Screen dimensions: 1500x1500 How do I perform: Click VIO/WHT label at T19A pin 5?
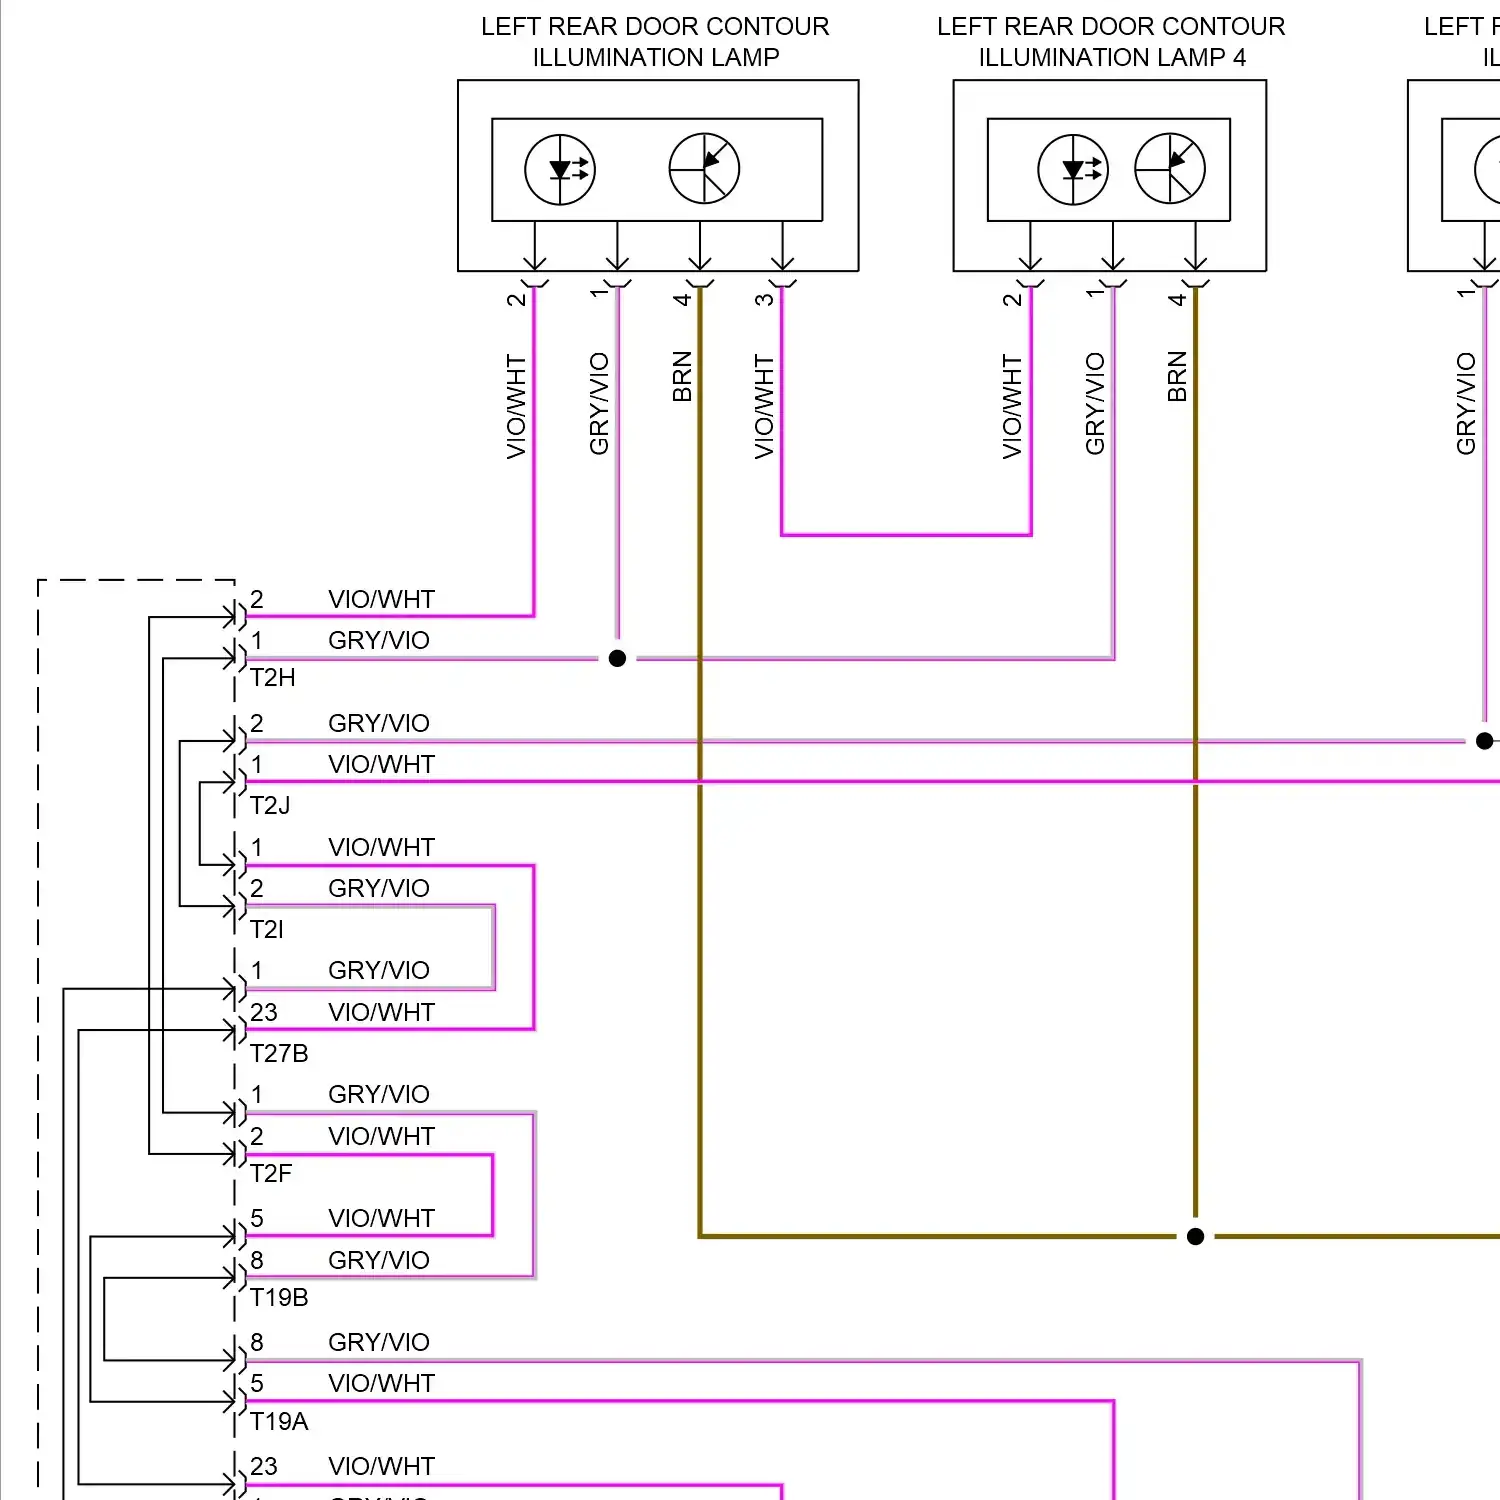point(381,1384)
